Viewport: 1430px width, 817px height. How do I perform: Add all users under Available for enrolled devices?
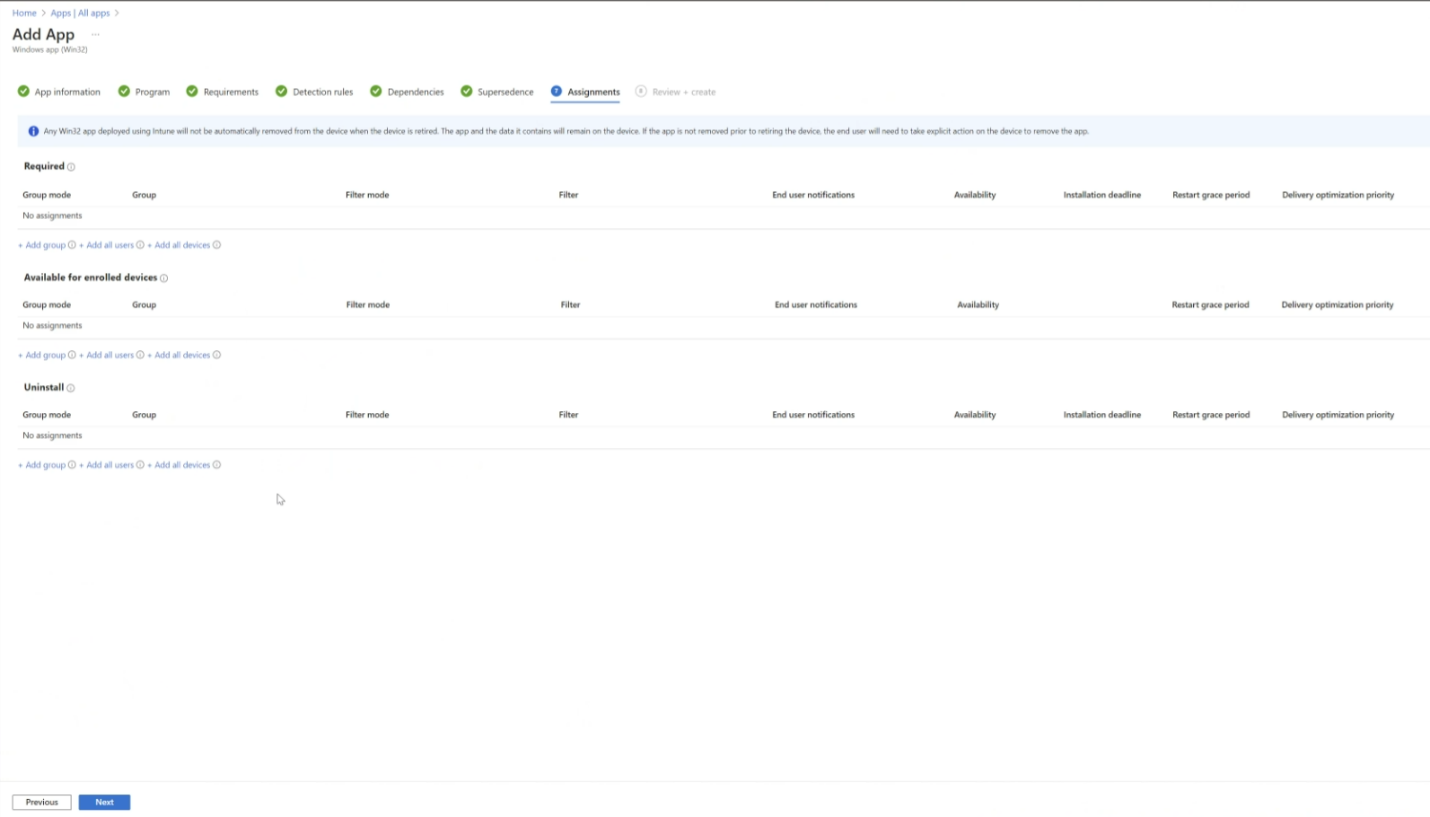click(107, 355)
